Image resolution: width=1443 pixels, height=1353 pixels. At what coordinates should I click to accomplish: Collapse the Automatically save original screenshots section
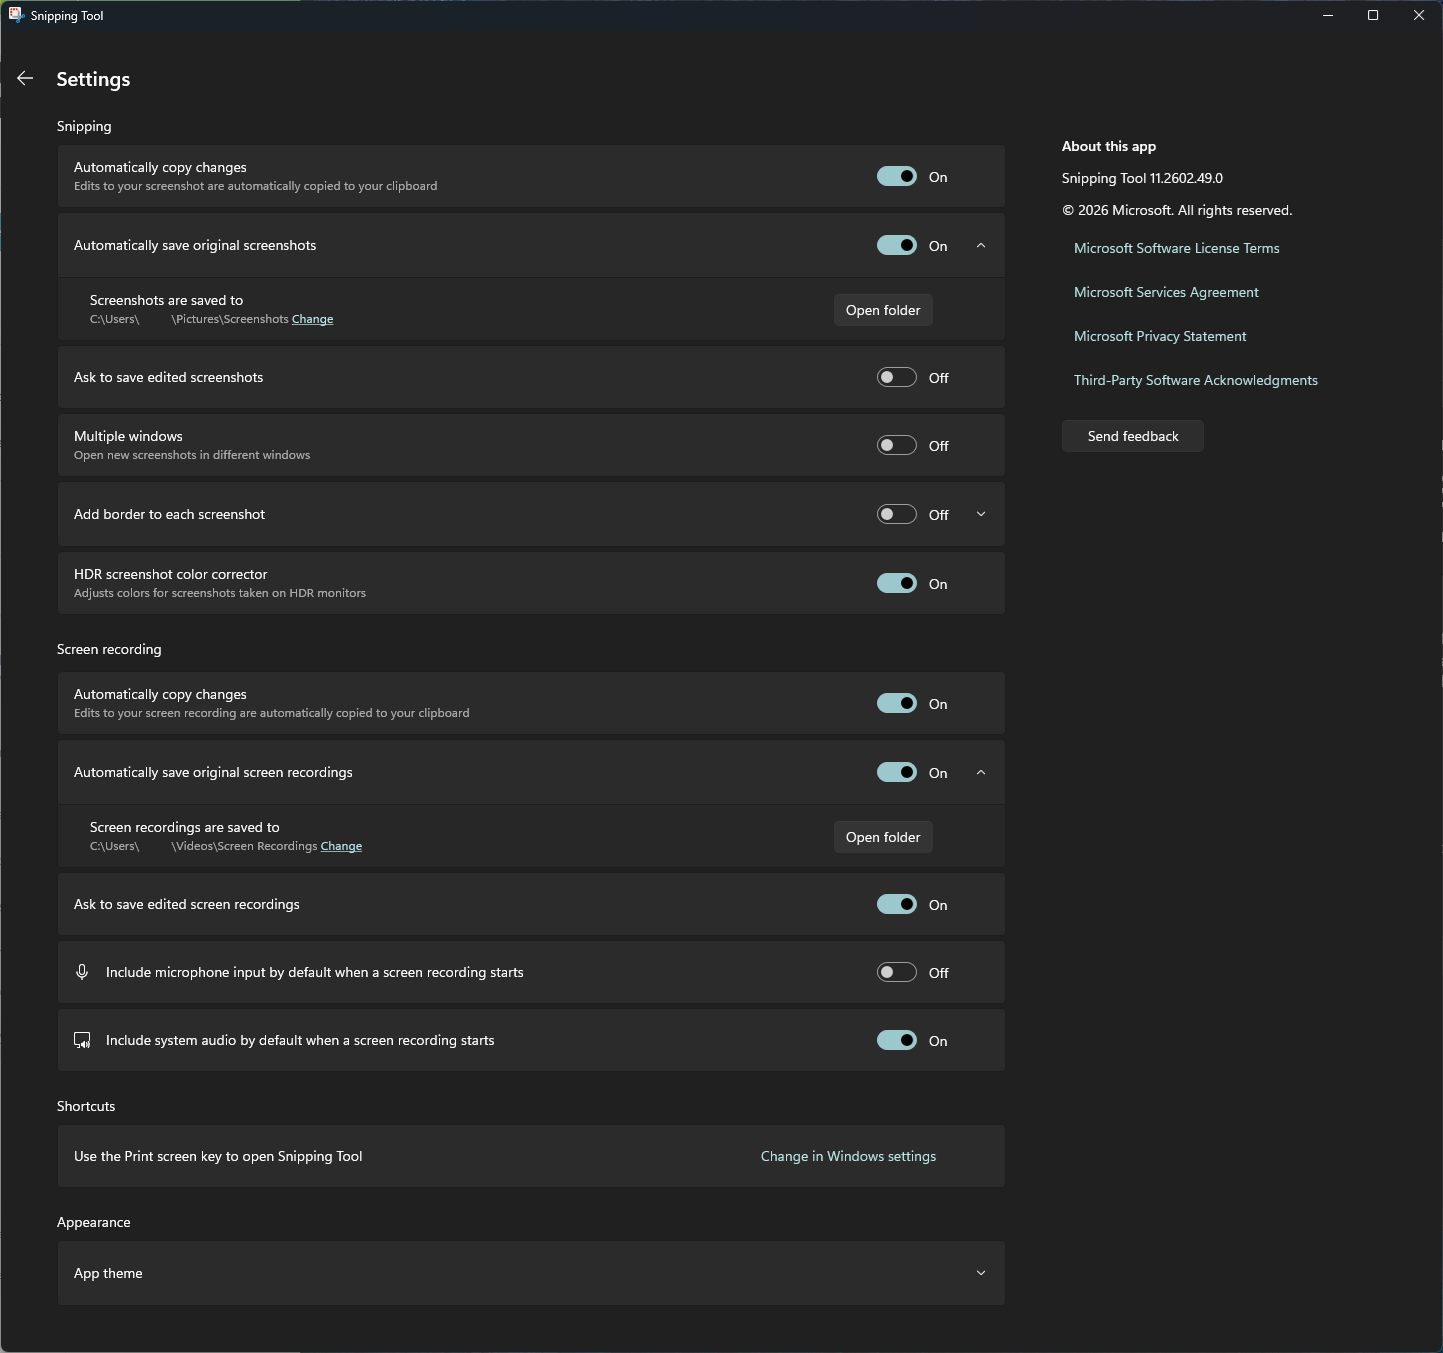(x=981, y=245)
